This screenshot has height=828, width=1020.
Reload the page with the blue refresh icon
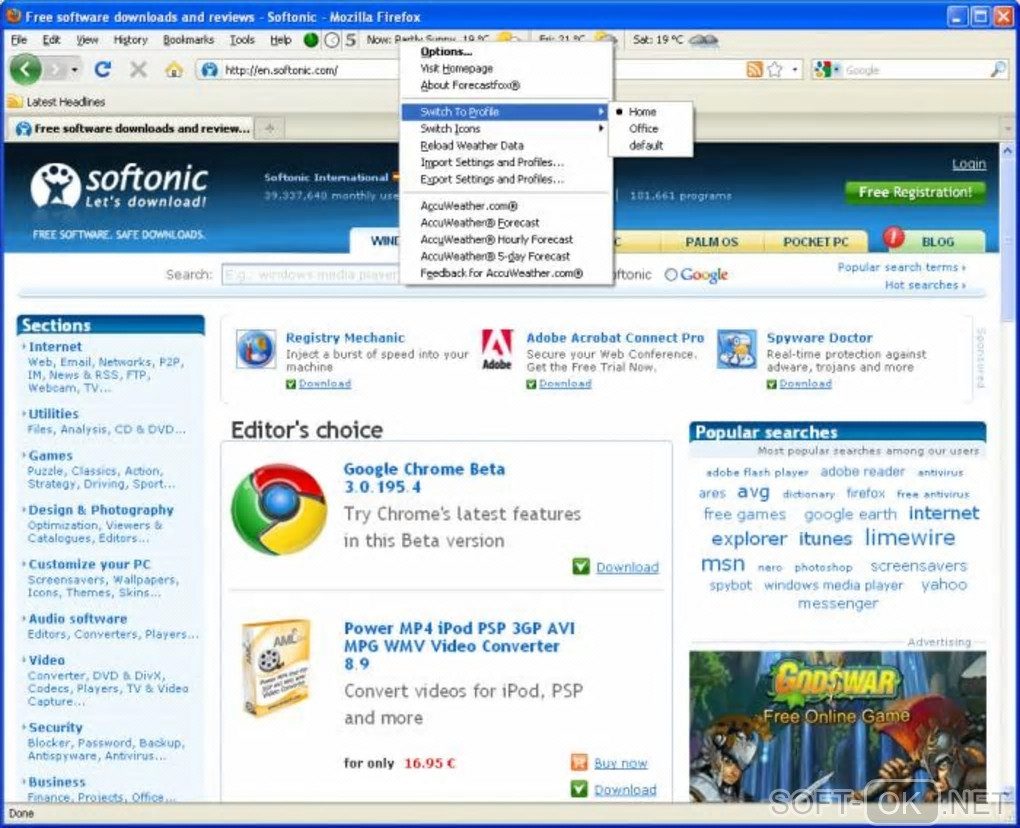103,69
